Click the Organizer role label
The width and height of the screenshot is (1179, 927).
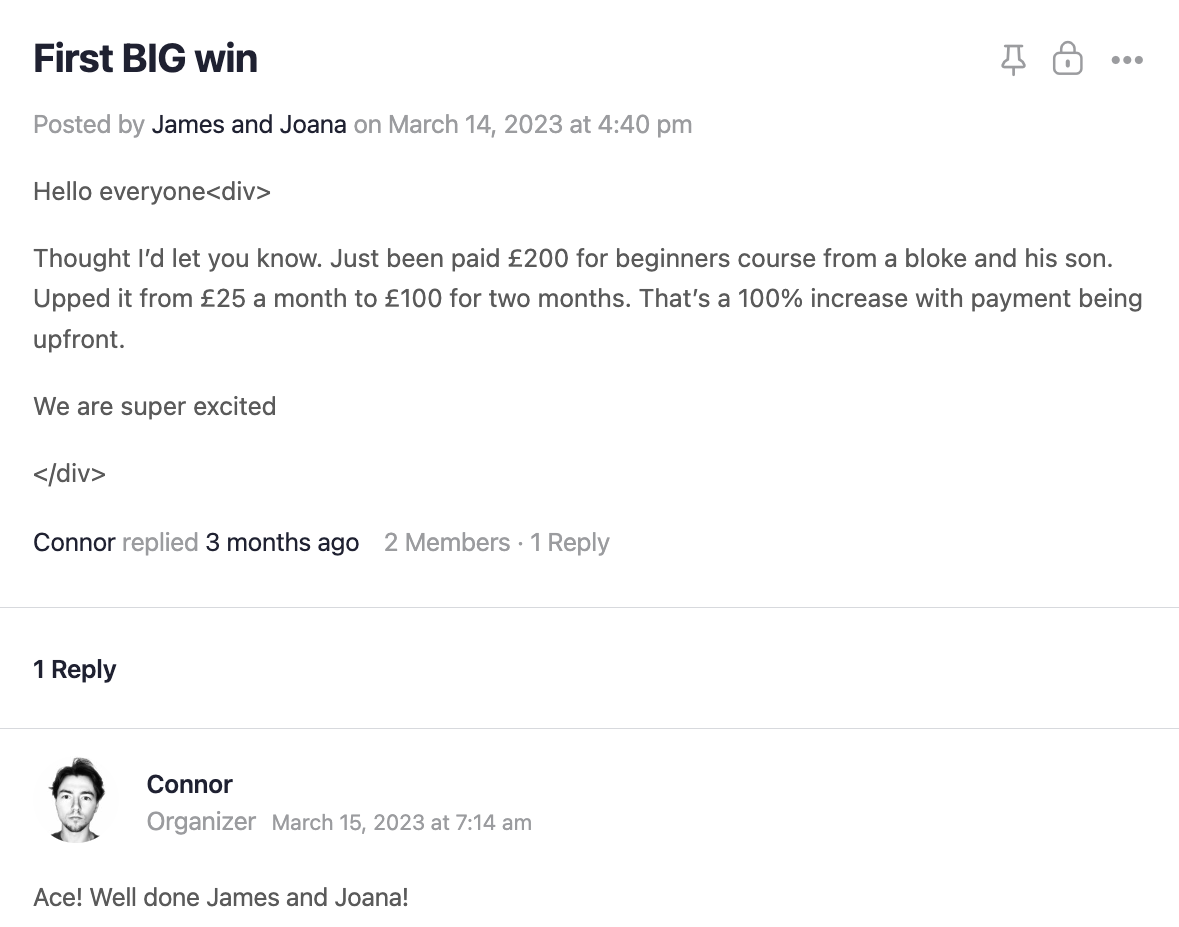[201, 822]
